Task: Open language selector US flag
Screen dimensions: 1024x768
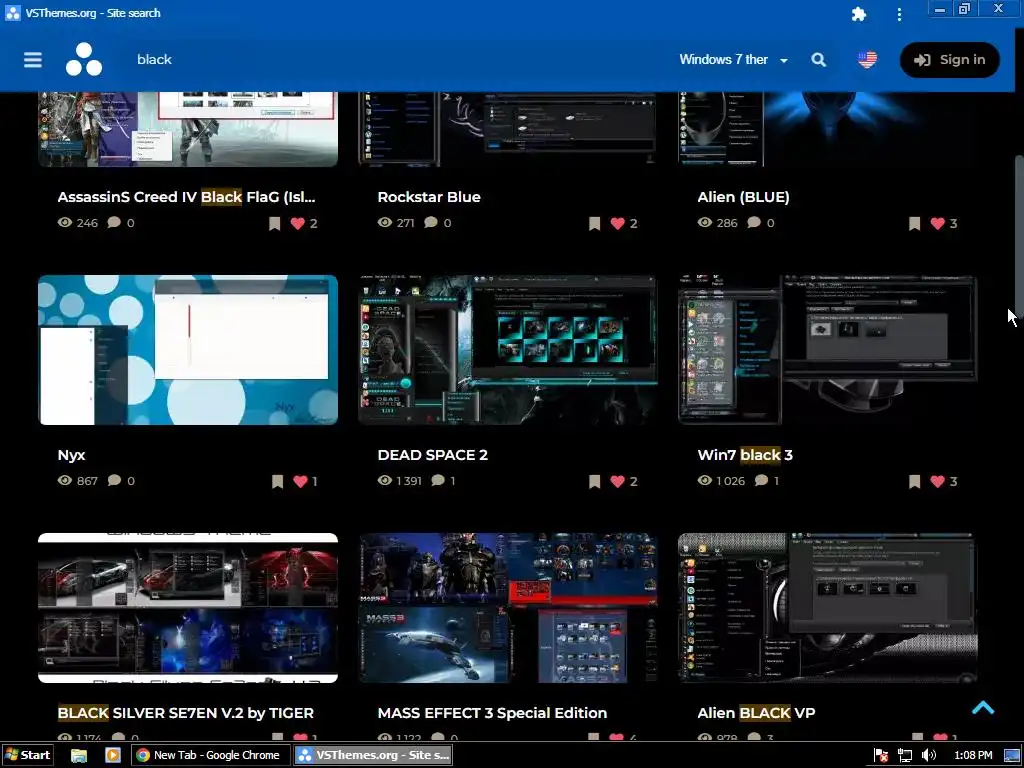Action: [867, 59]
